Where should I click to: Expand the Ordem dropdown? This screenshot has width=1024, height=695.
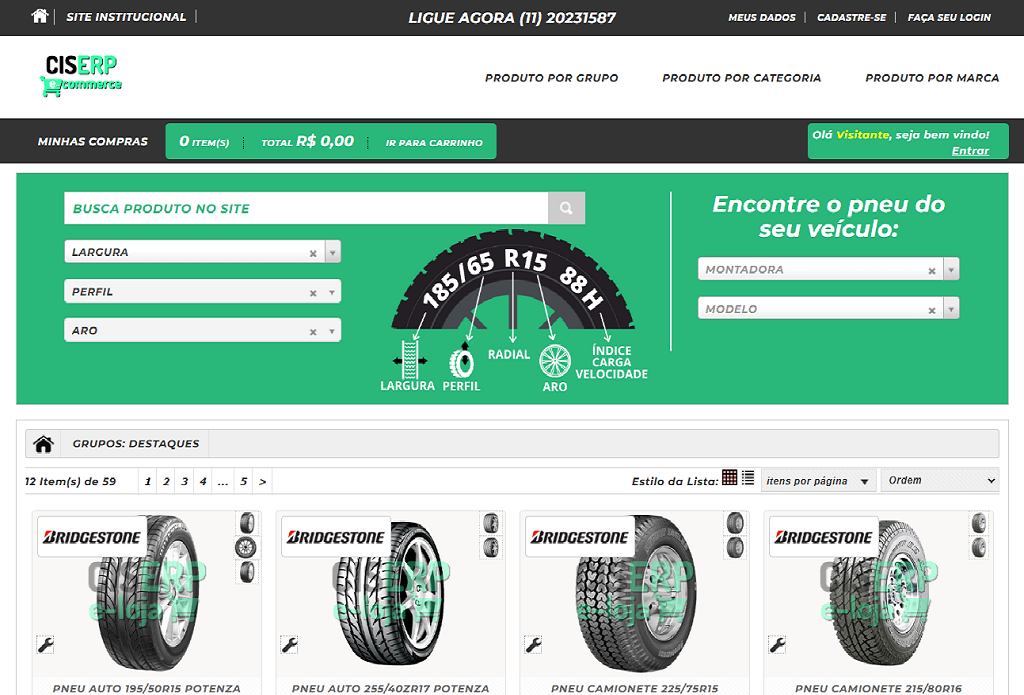tap(939, 480)
